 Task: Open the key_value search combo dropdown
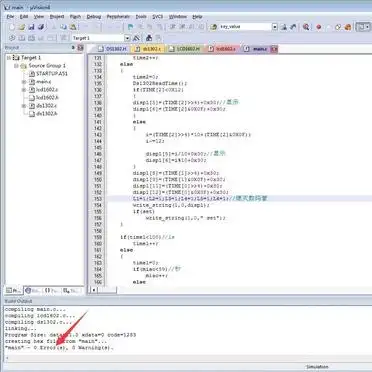click(275, 27)
